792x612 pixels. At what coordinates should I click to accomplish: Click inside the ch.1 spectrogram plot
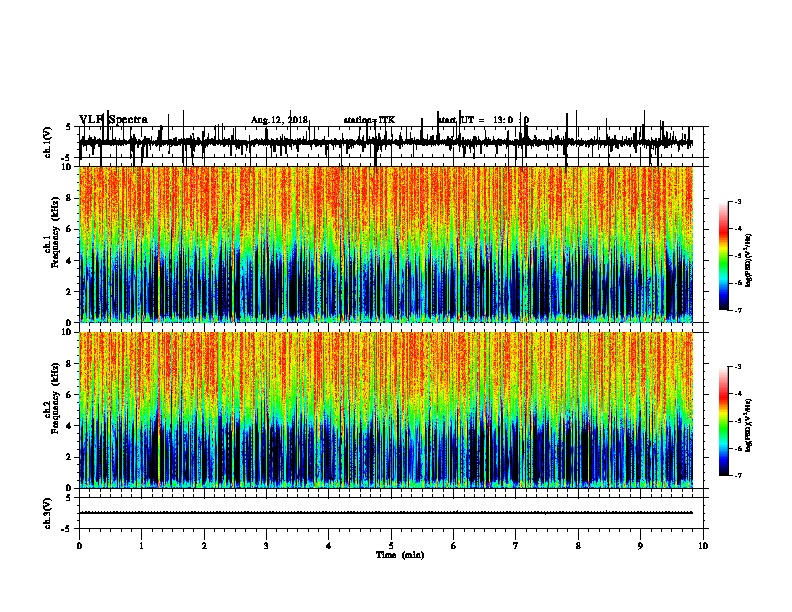386,244
